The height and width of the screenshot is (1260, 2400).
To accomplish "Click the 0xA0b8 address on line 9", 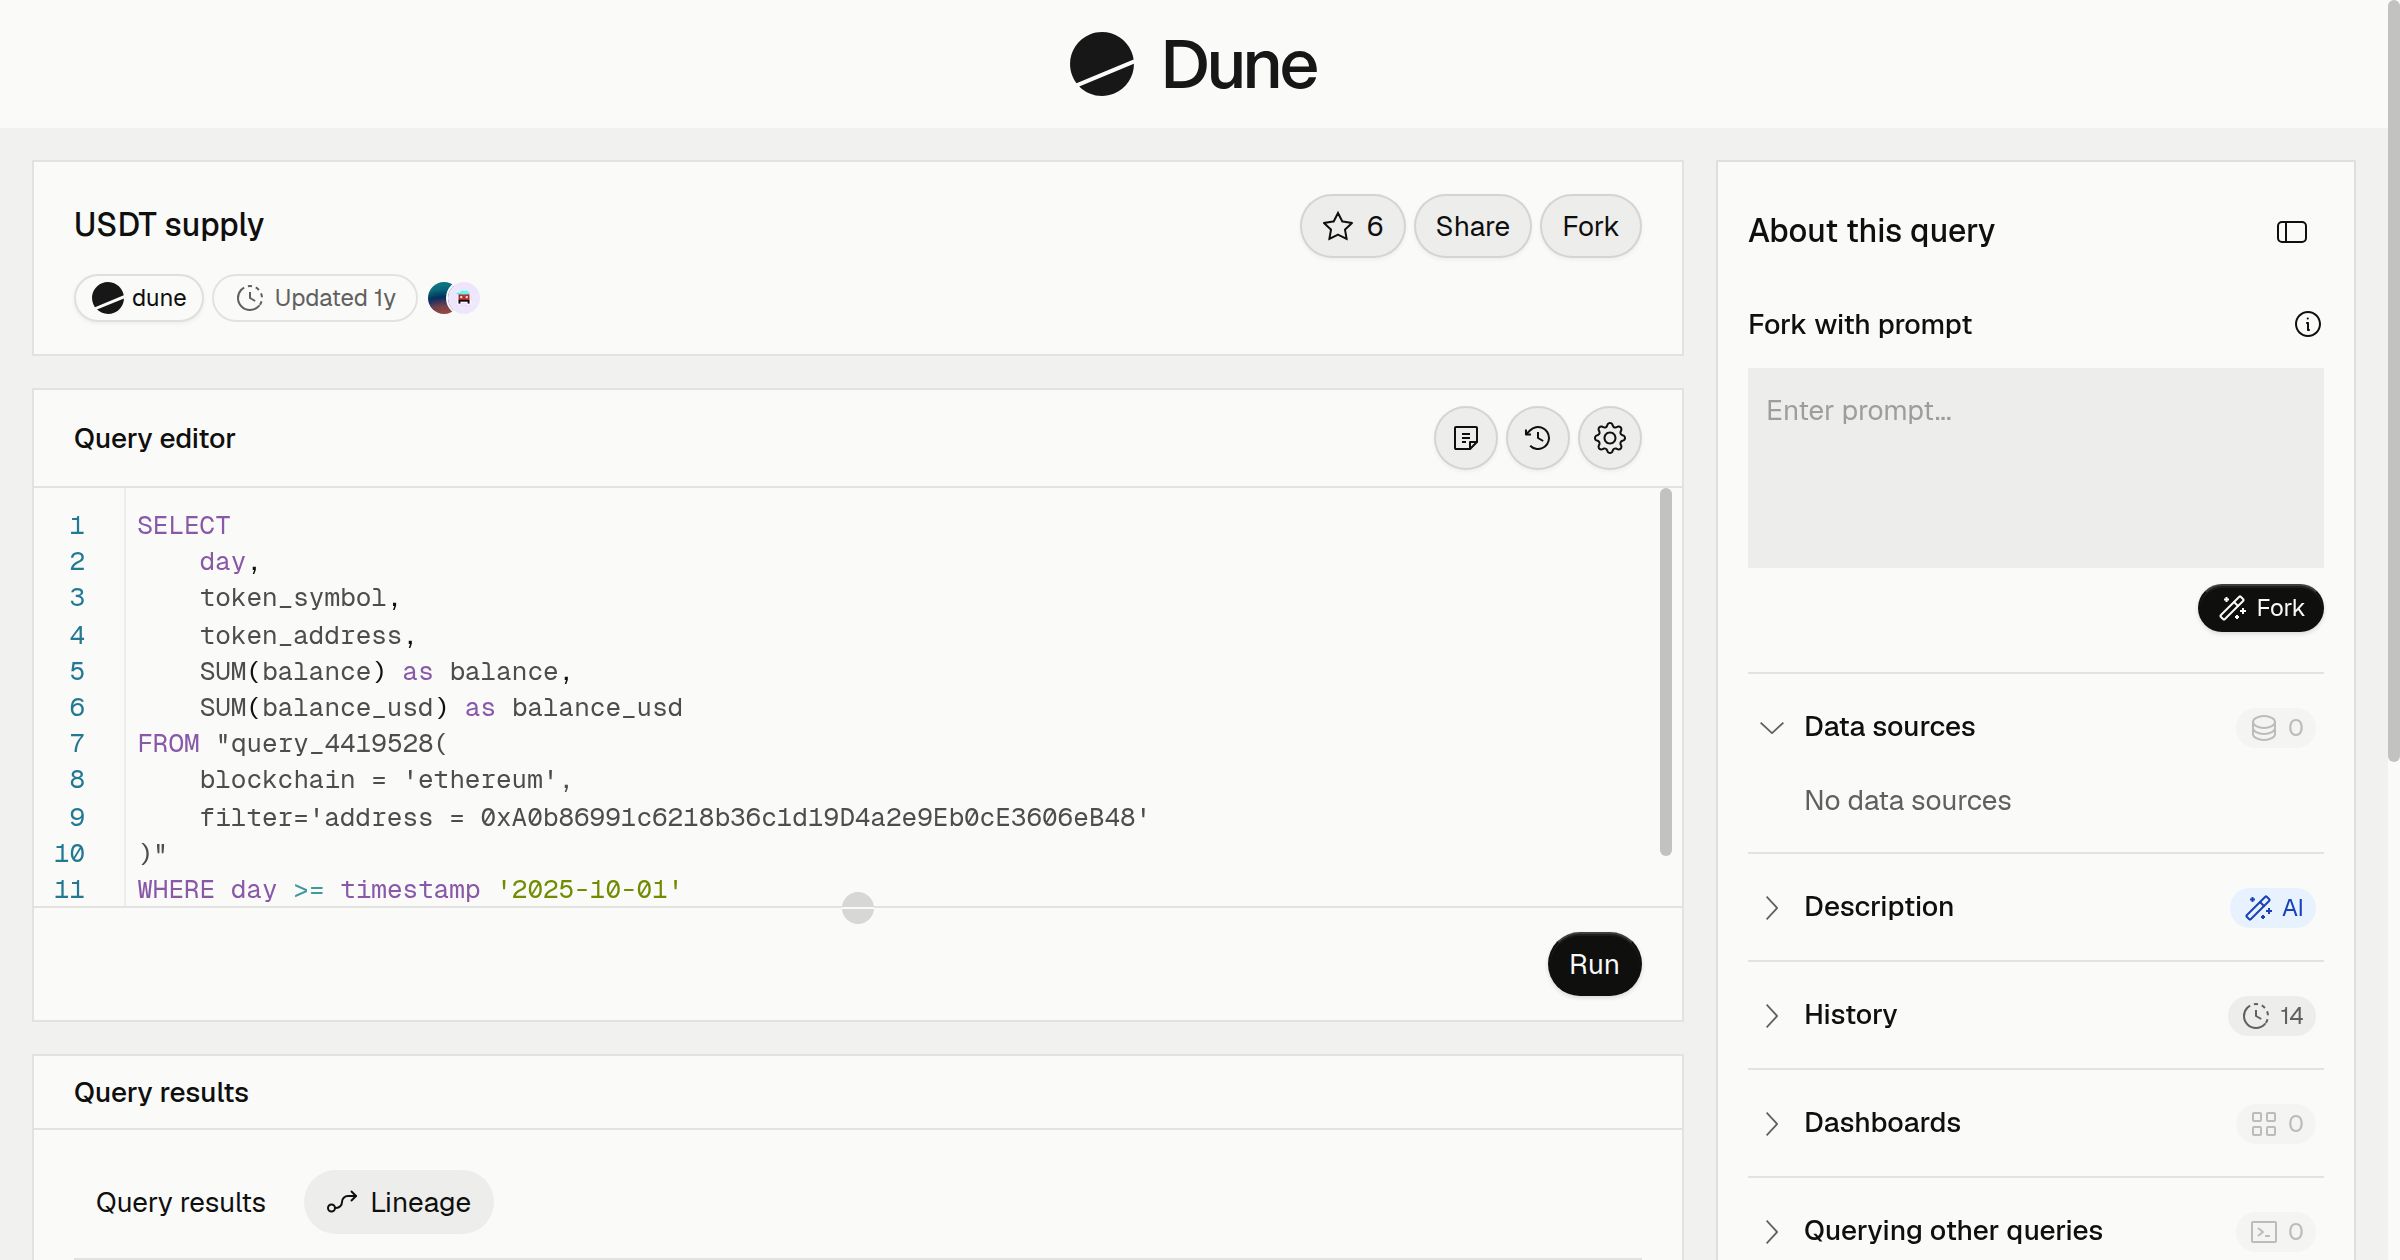I will pos(807,818).
